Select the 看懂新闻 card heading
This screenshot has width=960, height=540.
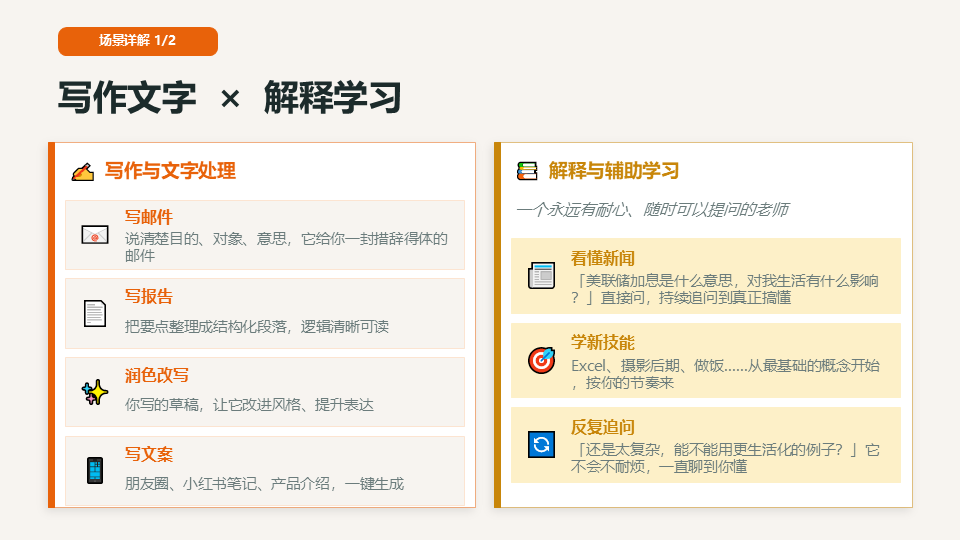coord(603,258)
